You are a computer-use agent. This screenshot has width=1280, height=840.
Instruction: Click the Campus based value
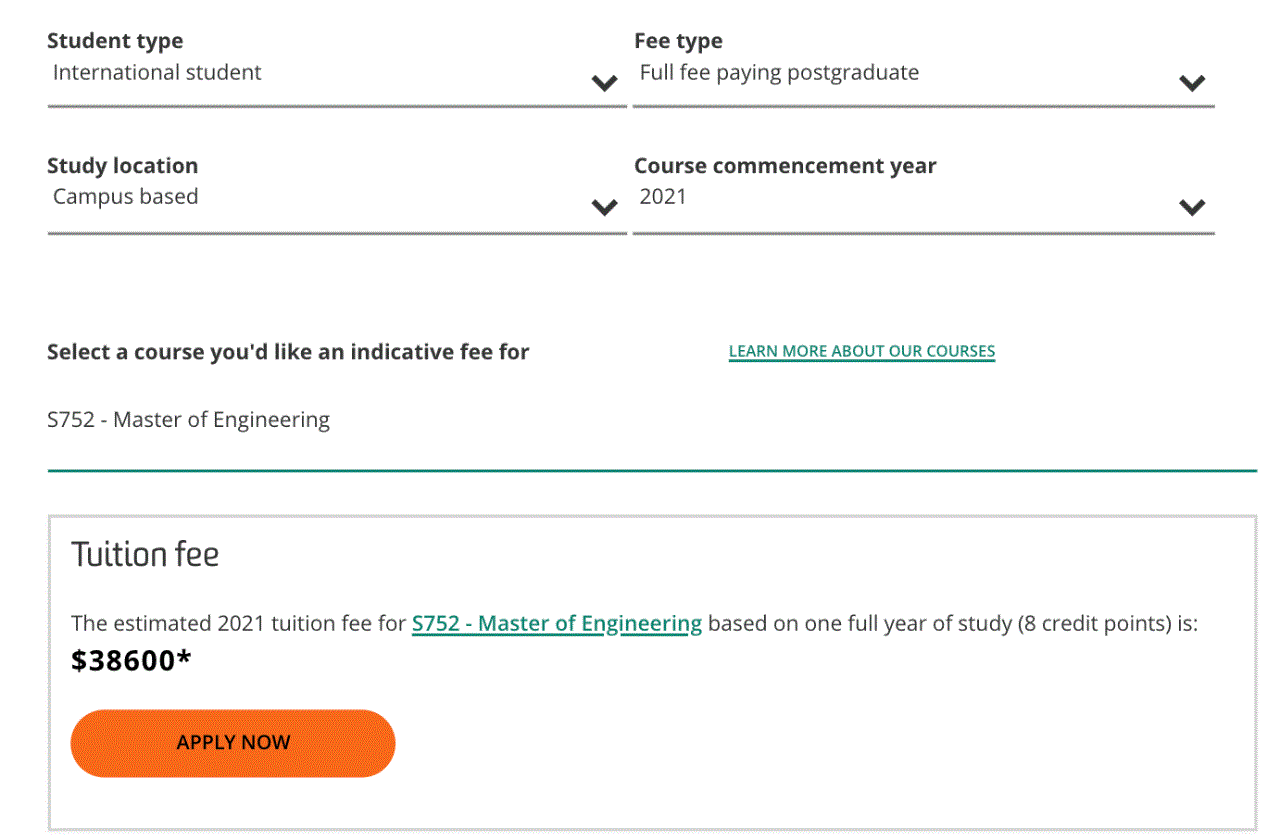[x=125, y=197]
